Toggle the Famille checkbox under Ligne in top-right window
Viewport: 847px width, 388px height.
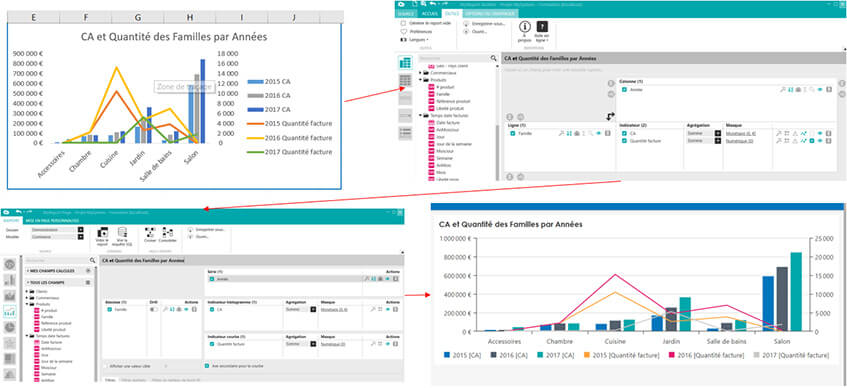[513, 133]
